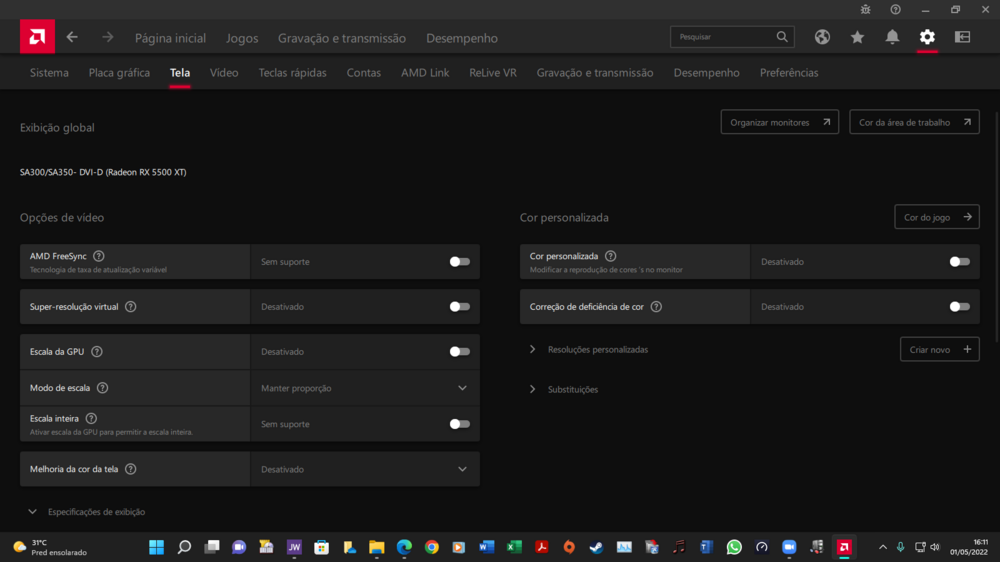This screenshot has height=562, width=1000.
Task: Show help for Correção de deficiência de cor
Action: click(656, 307)
